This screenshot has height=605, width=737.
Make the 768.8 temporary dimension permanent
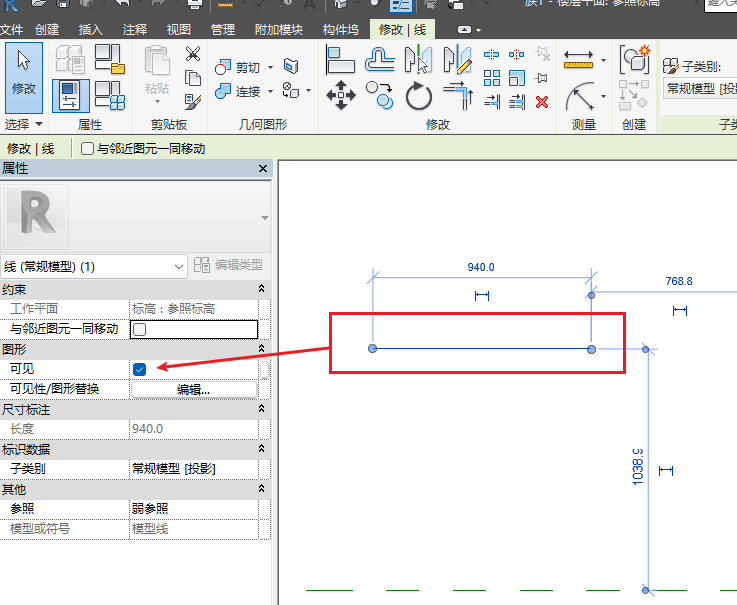coord(680,311)
